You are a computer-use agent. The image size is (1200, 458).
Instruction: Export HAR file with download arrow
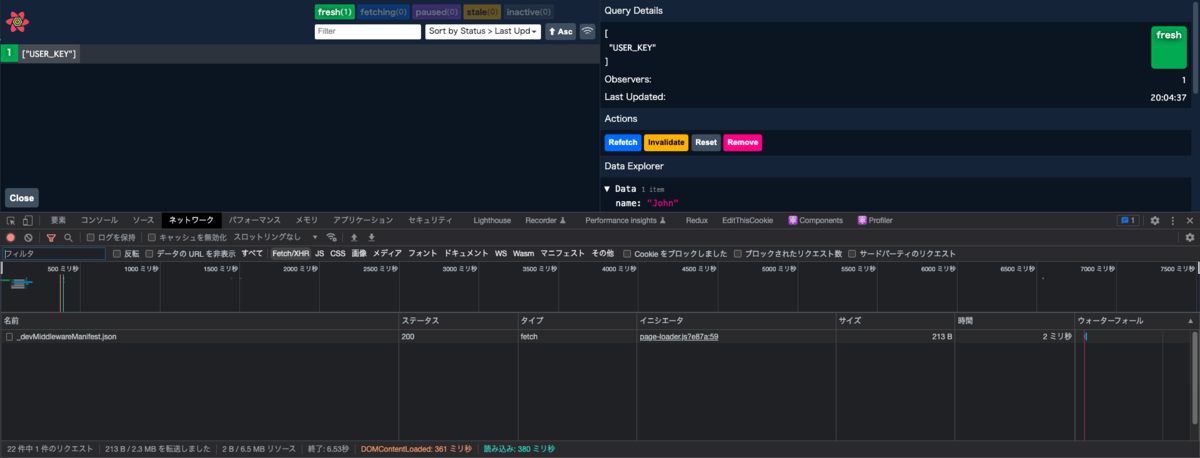pyautogui.click(x=371, y=238)
